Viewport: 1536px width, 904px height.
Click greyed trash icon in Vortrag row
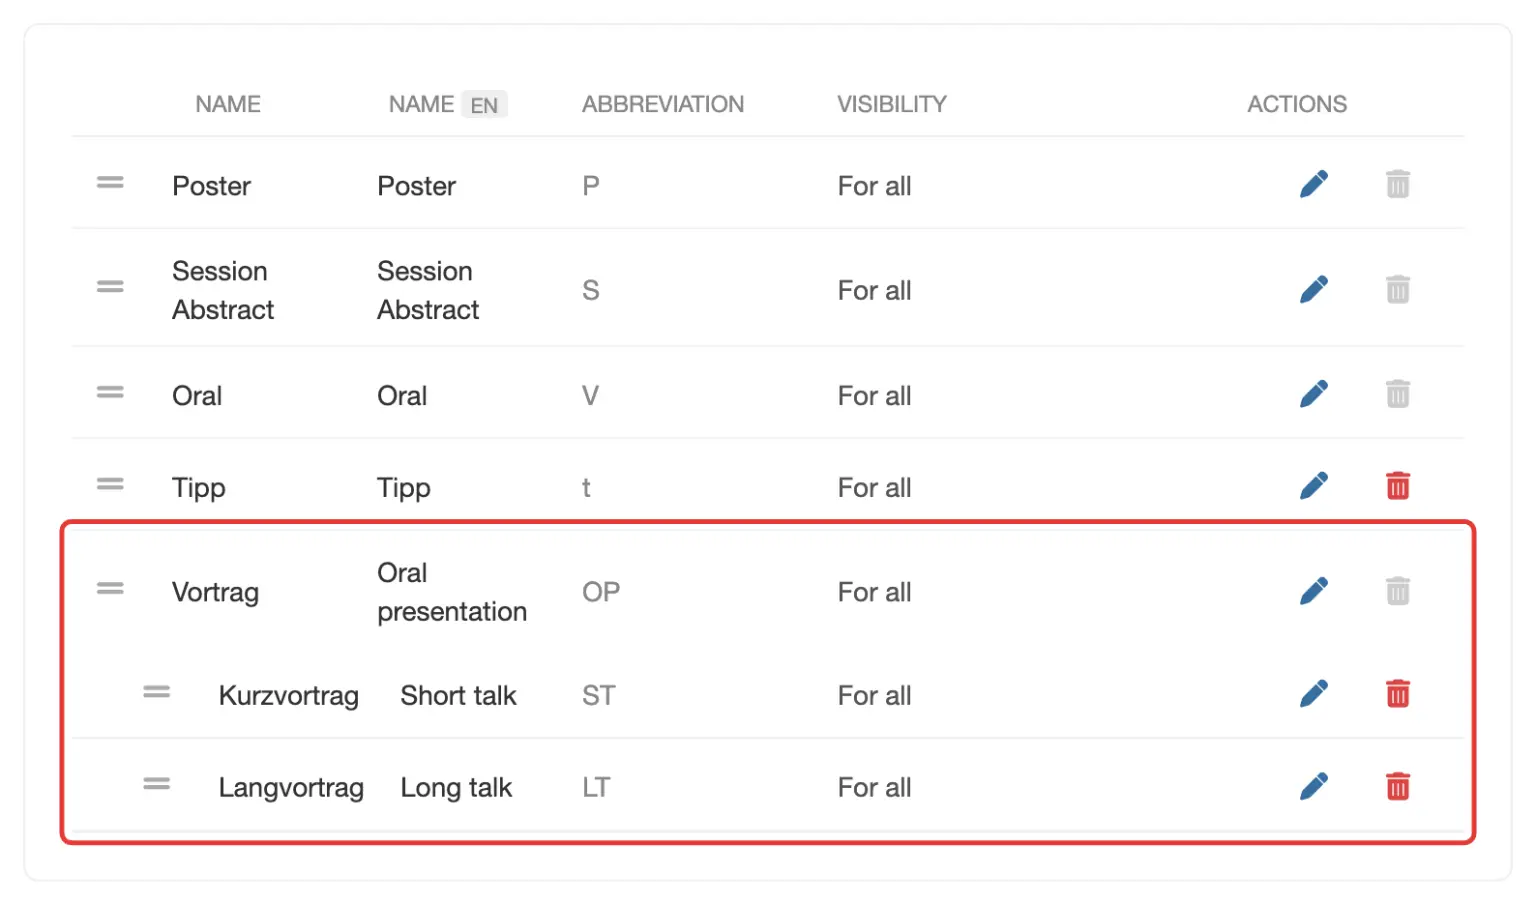pyautogui.click(x=1398, y=591)
